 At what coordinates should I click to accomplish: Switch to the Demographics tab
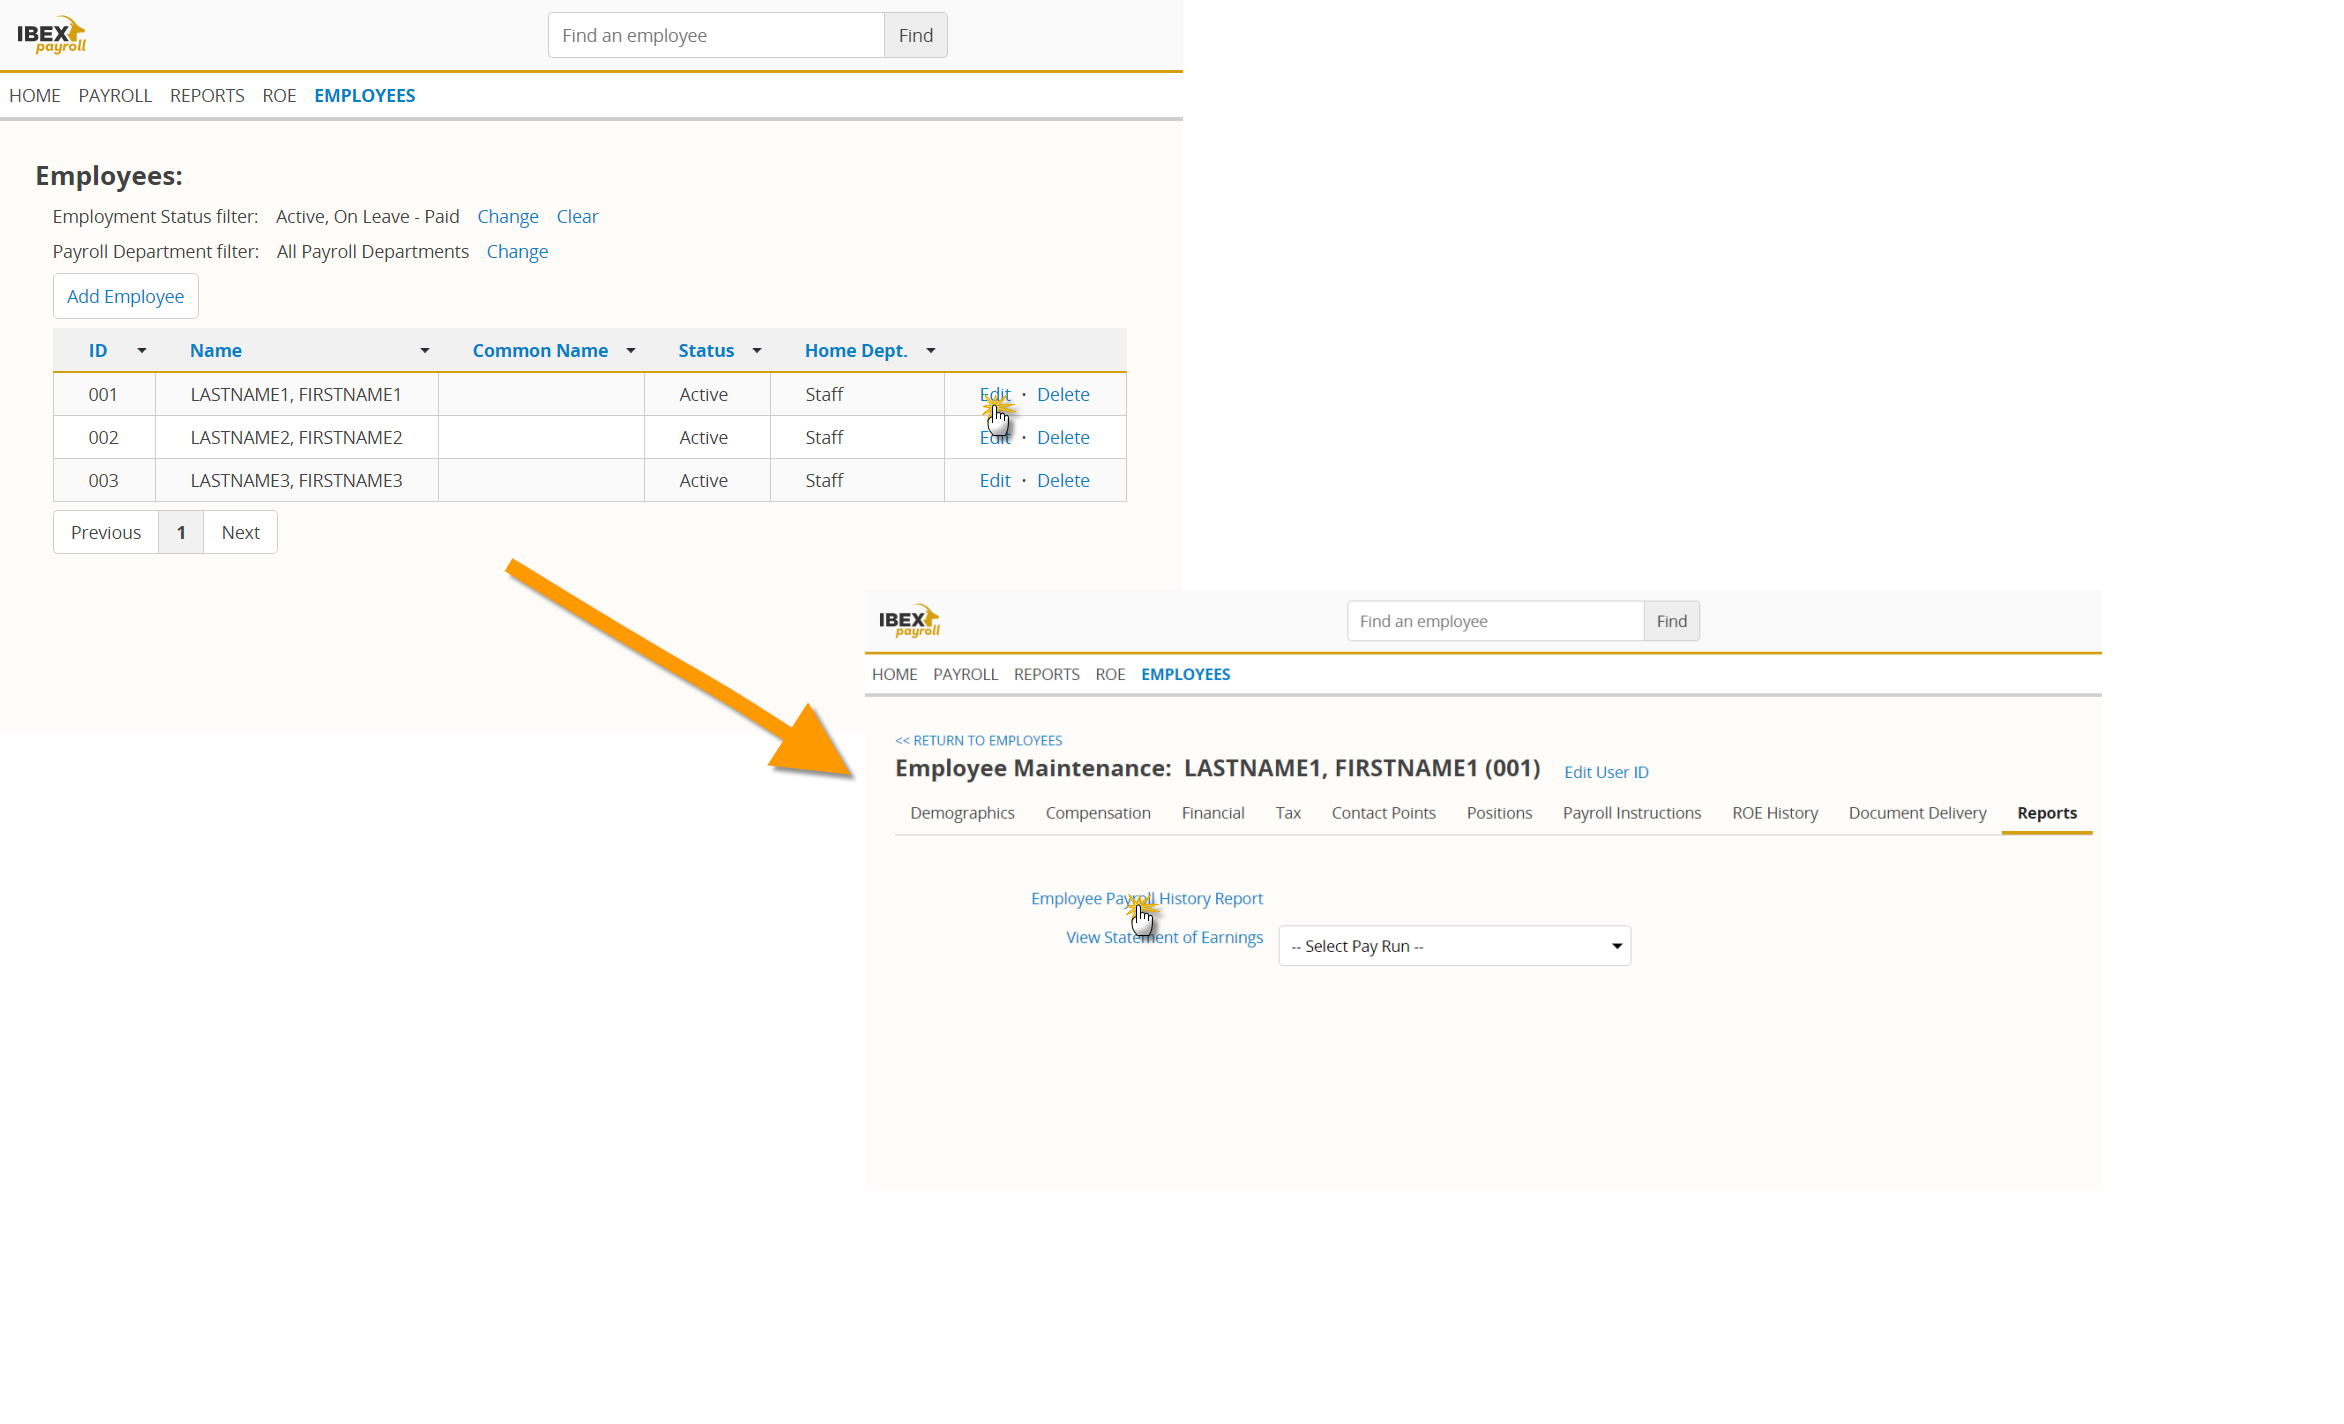pos(962,813)
